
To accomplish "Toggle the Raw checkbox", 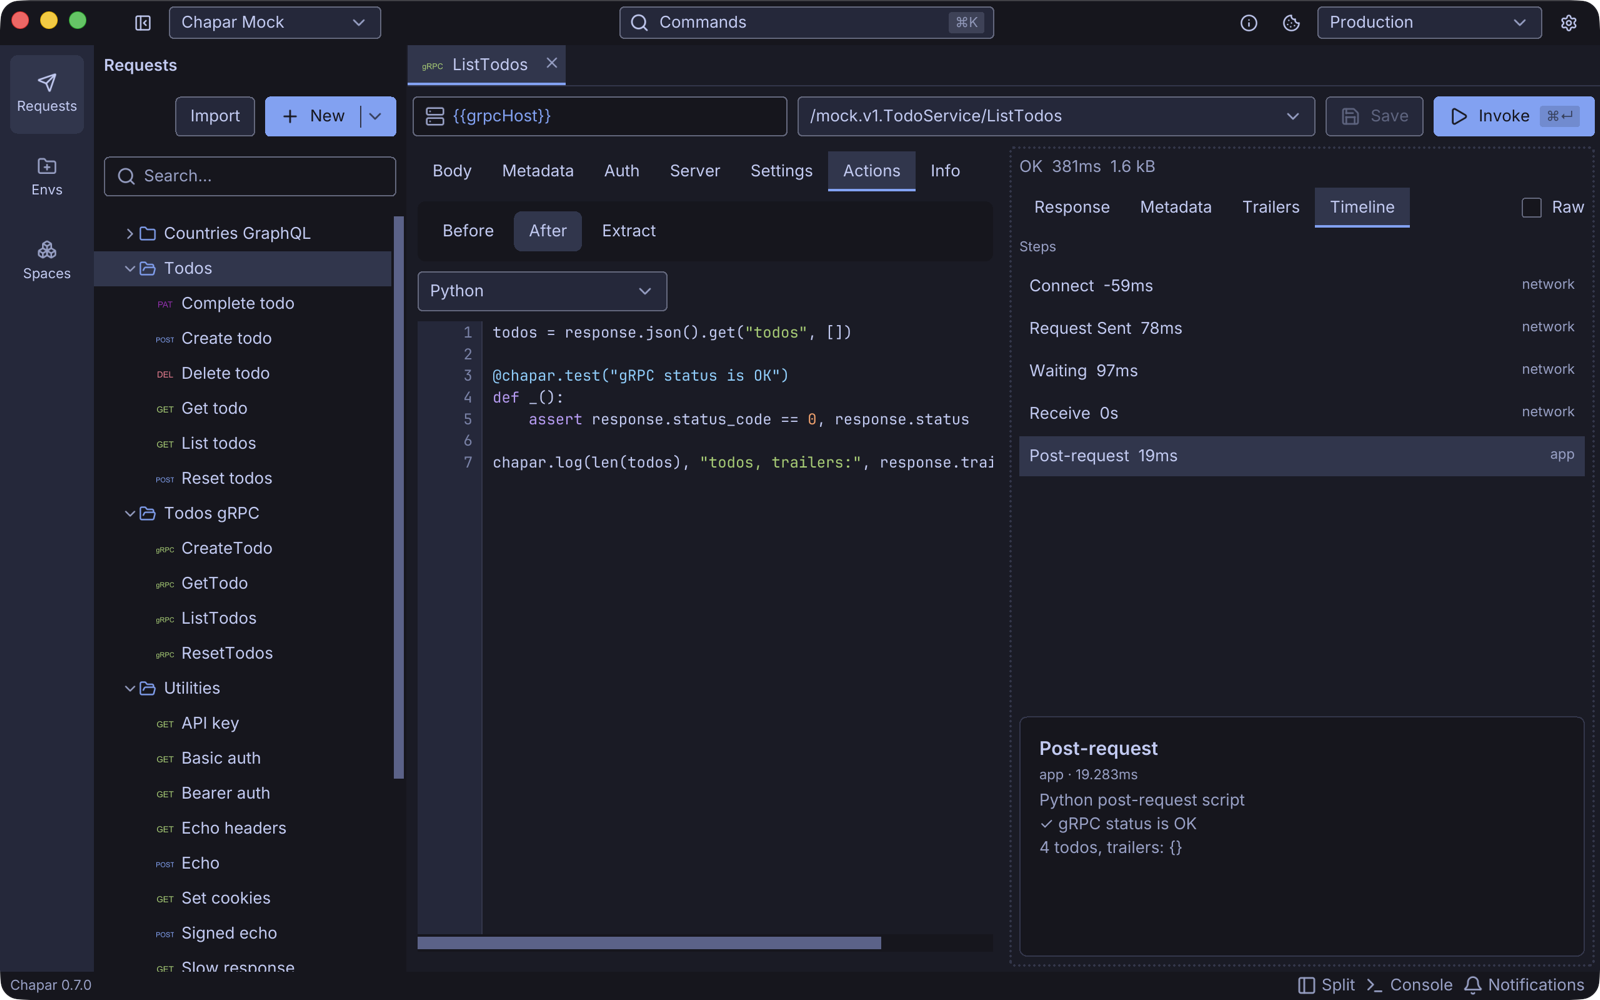I will pyautogui.click(x=1531, y=207).
